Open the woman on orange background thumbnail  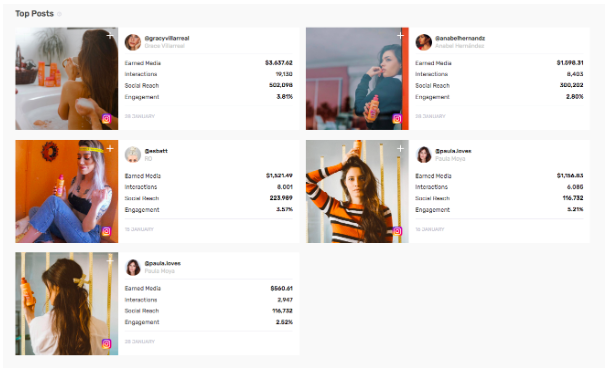click(x=67, y=191)
